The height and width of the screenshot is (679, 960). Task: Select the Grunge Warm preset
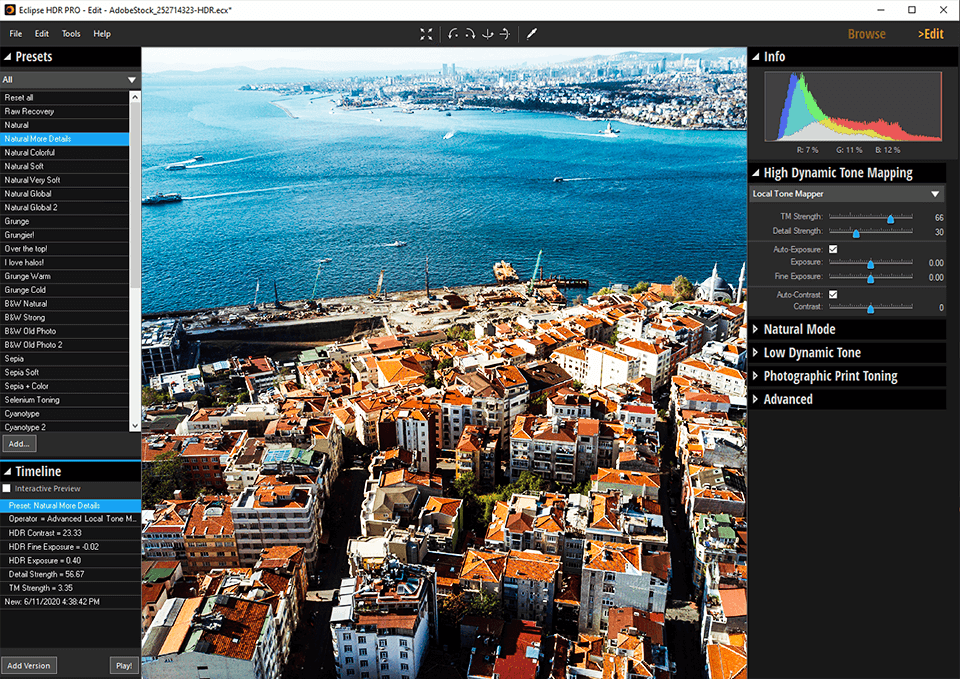28,276
